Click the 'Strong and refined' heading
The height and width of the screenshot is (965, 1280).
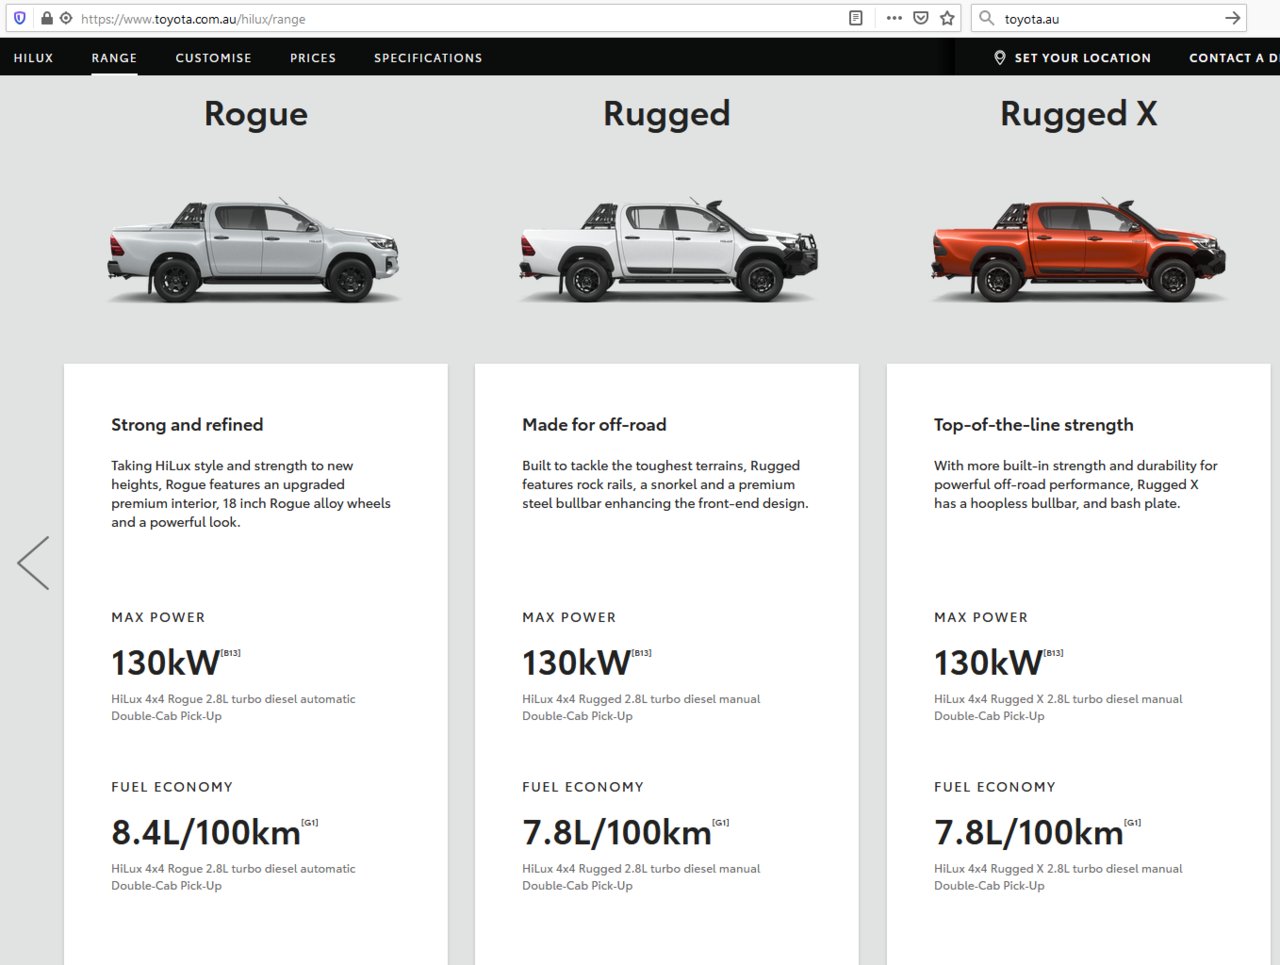click(187, 425)
